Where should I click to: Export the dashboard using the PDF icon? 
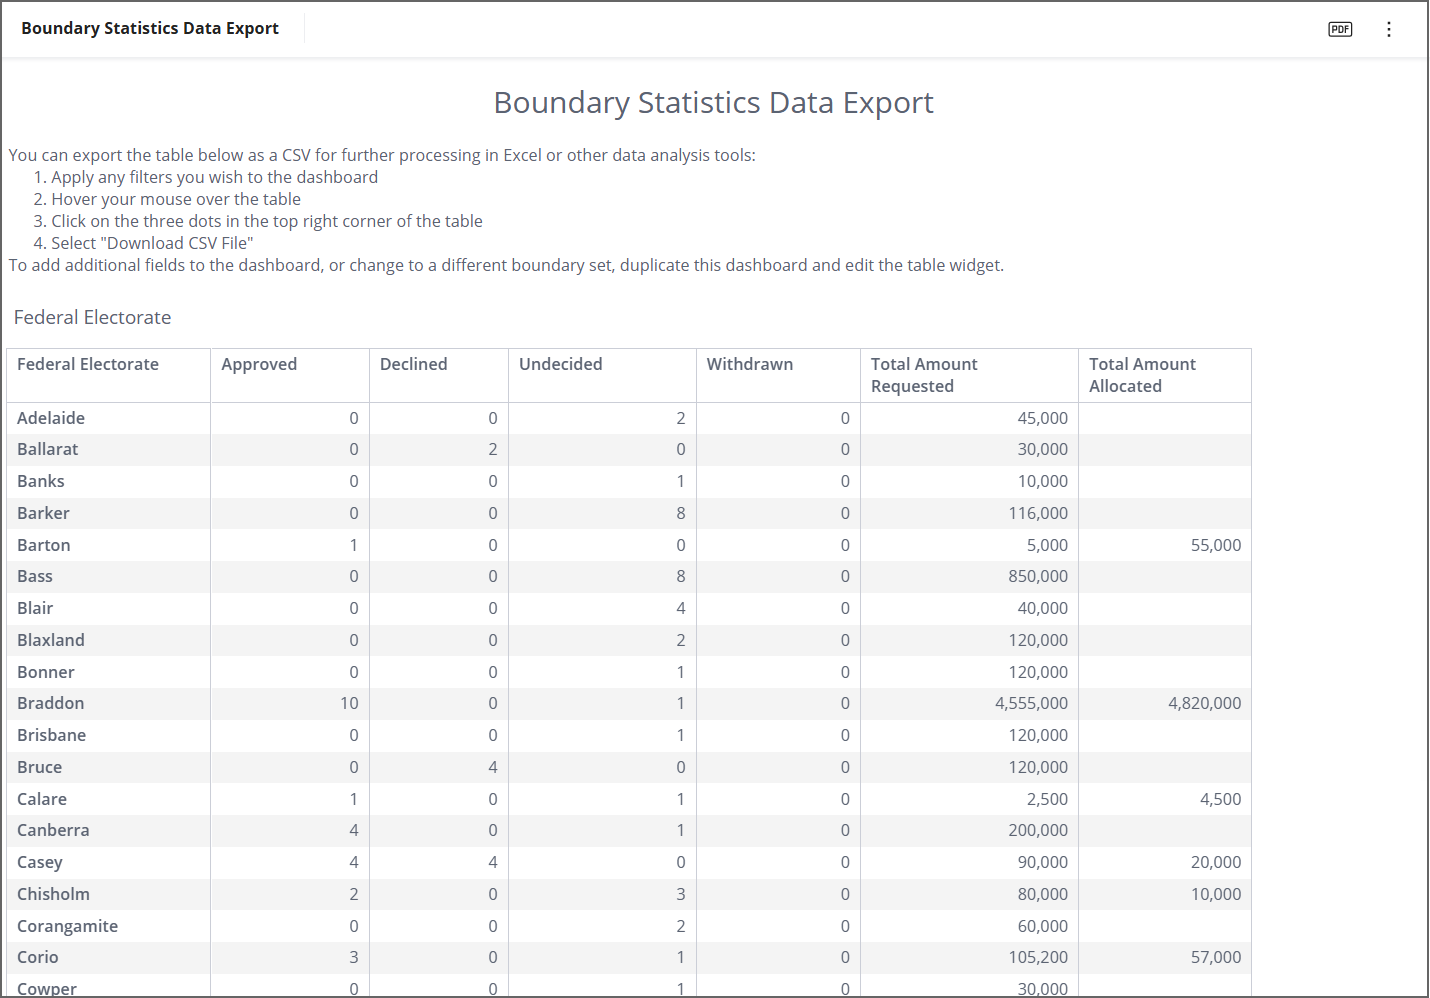1340,29
